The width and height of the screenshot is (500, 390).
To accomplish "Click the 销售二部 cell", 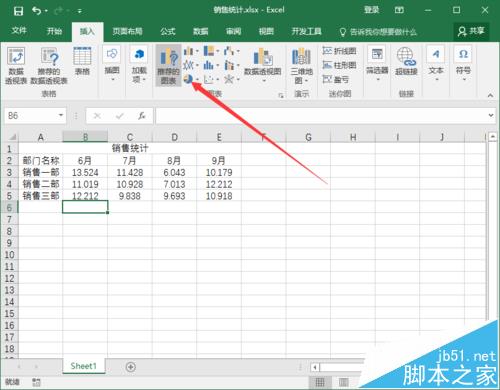I will coord(41,184).
